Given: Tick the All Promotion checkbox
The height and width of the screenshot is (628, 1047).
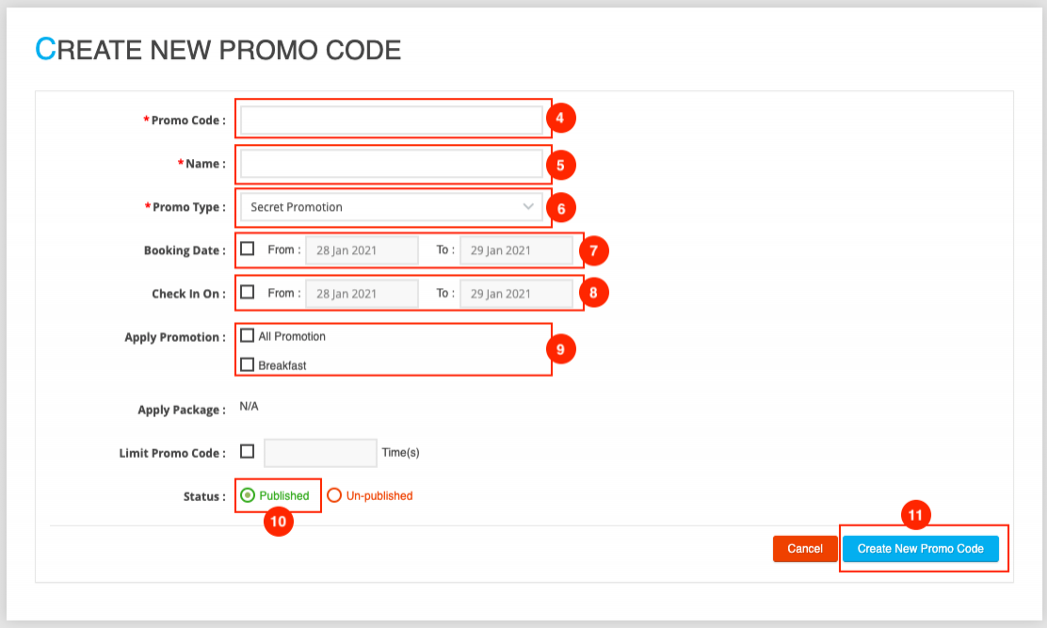Looking at the screenshot, I should pos(247,336).
